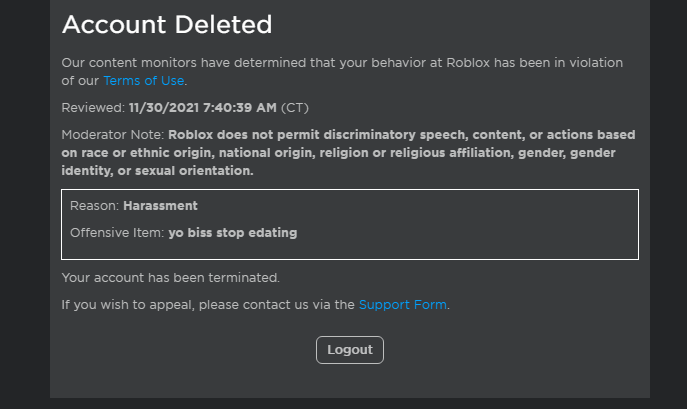Open the Terms of Use link
687x409 pixels.
click(144, 81)
